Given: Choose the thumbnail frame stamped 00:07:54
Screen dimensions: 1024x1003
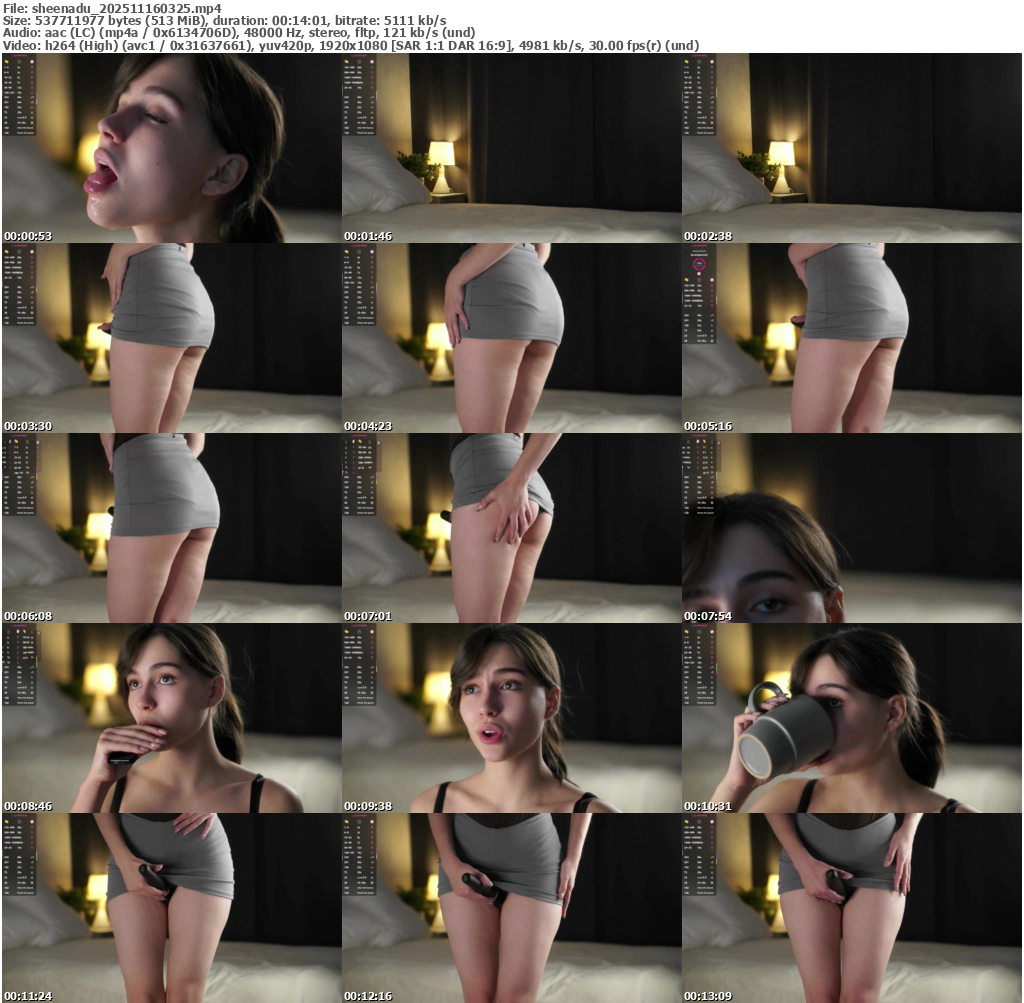Looking at the screenshot, I should point(852,528).
